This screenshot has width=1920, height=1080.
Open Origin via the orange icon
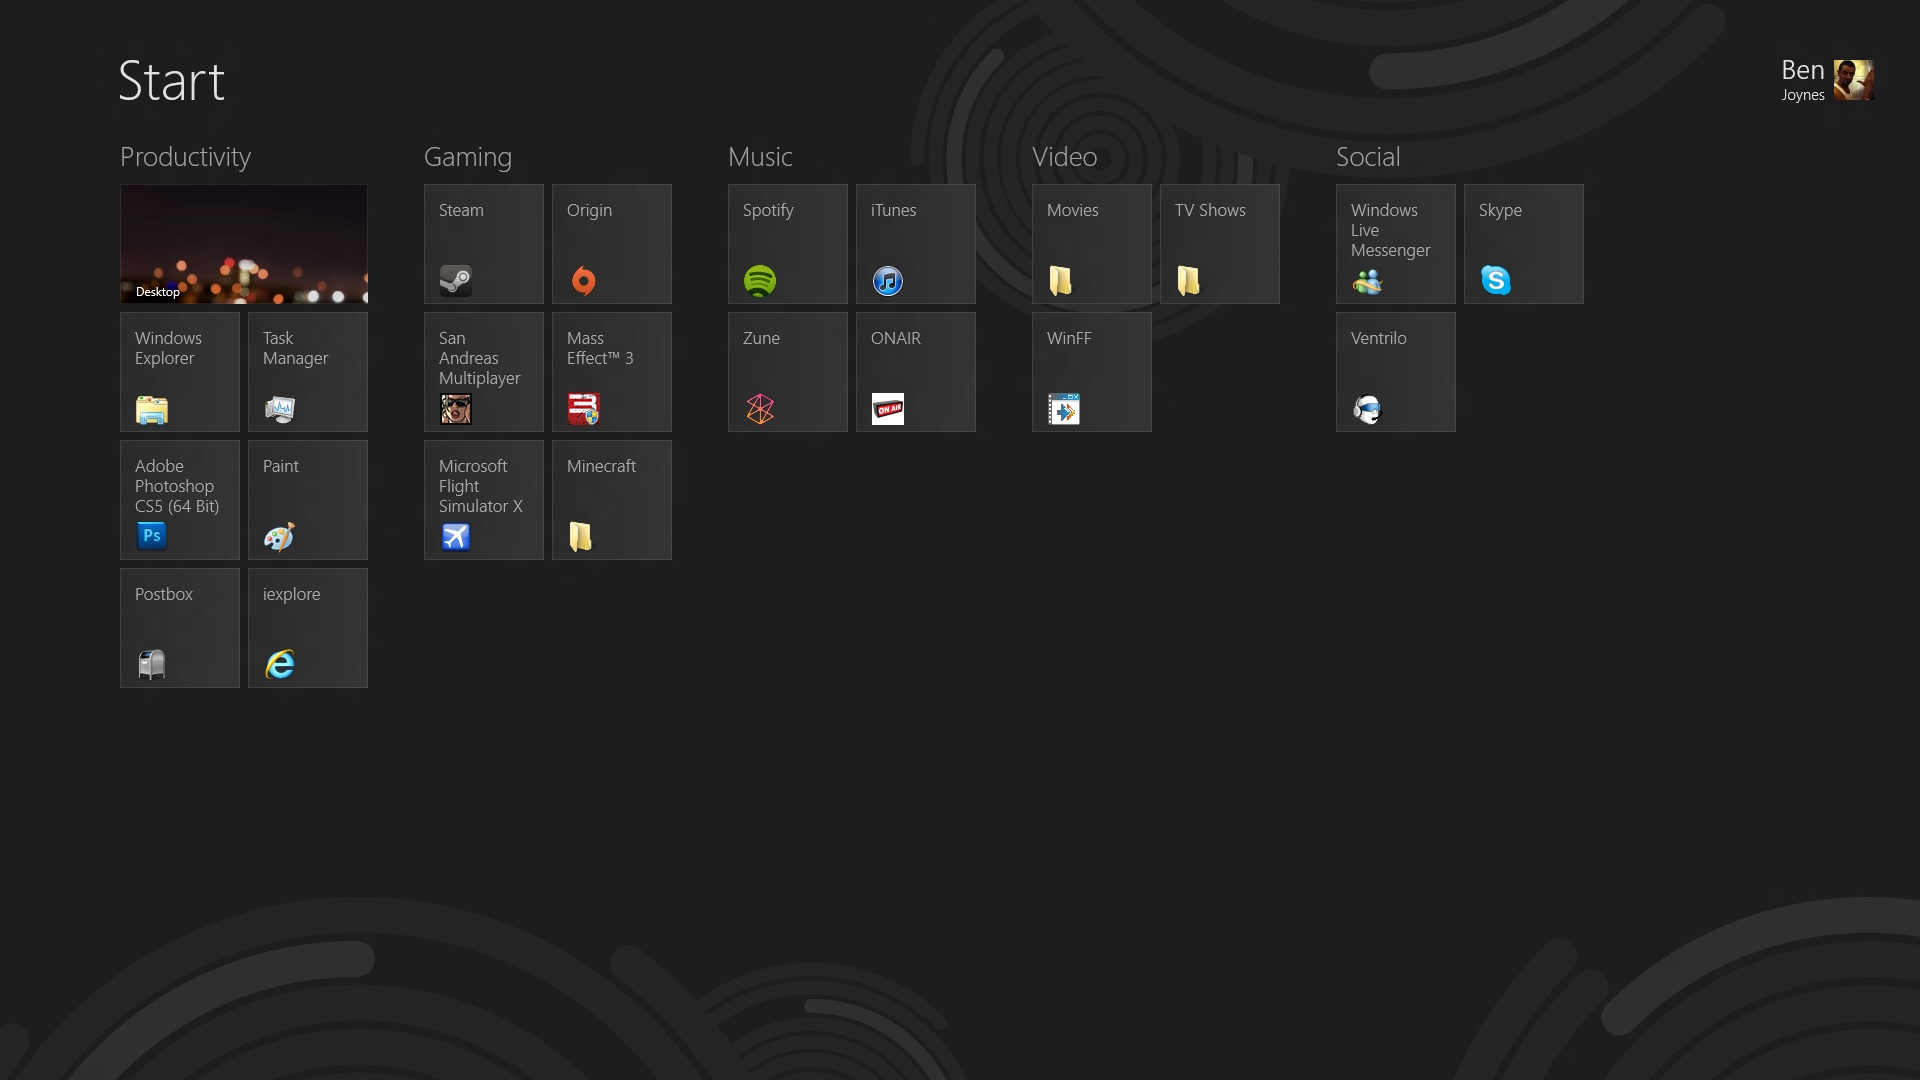pos(584,281)
